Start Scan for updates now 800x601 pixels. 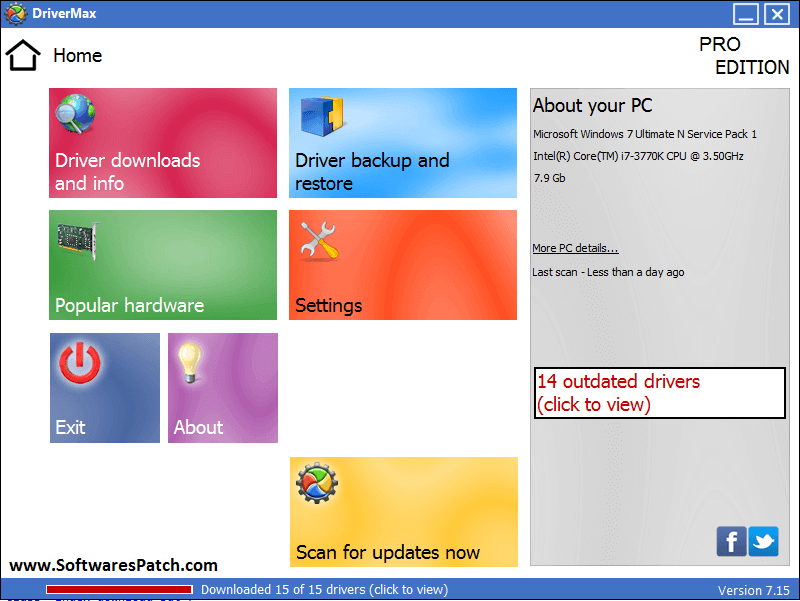point(404,512)
